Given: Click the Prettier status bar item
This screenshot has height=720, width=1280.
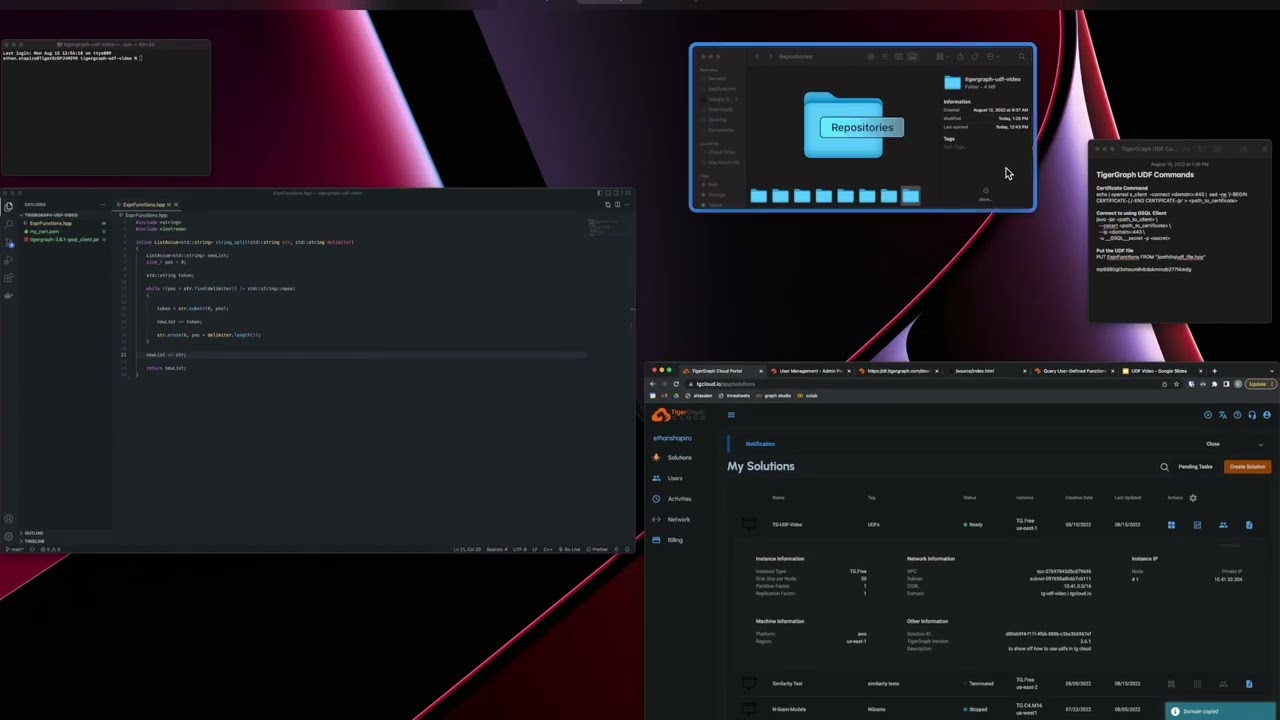Looking at the screenshot, I should point(597,549).
